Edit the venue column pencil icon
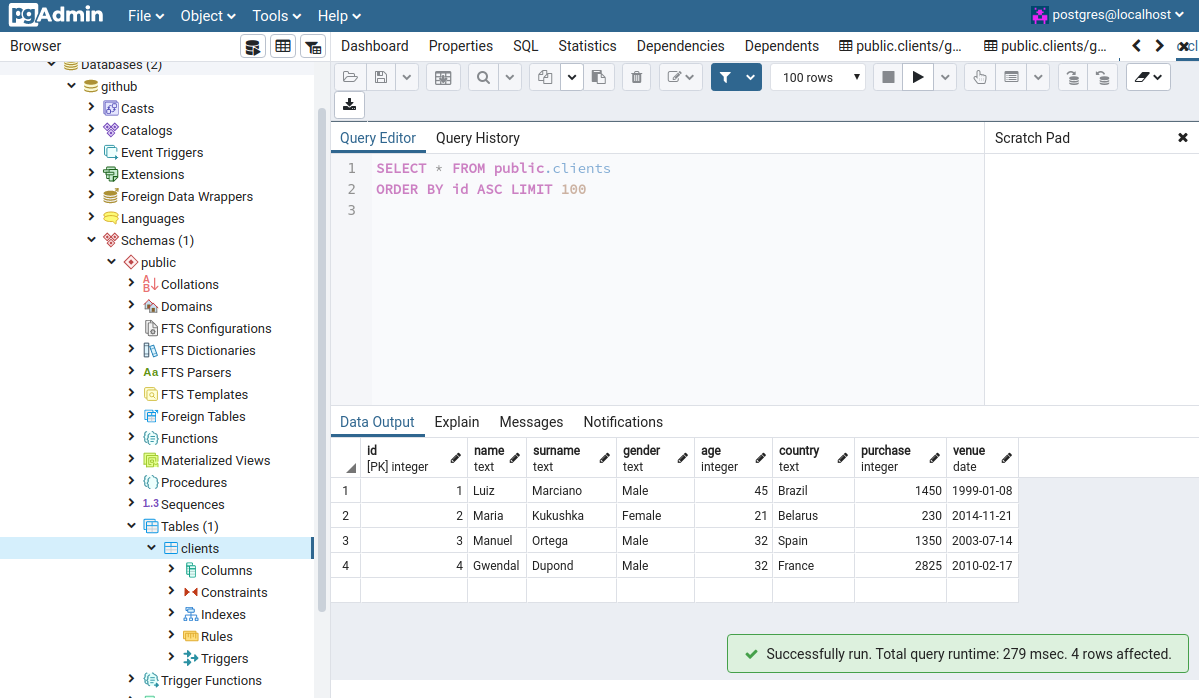1199x698 pixels. pos(1006,458)
